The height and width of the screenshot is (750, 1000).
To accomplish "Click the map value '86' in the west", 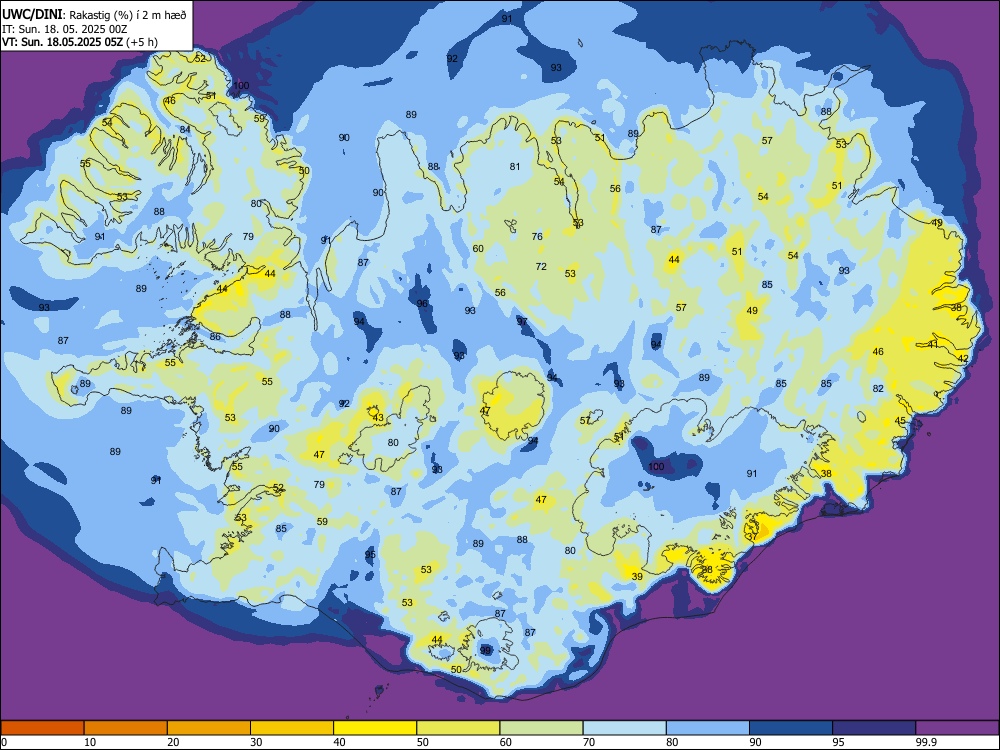I will coord(215,337).
